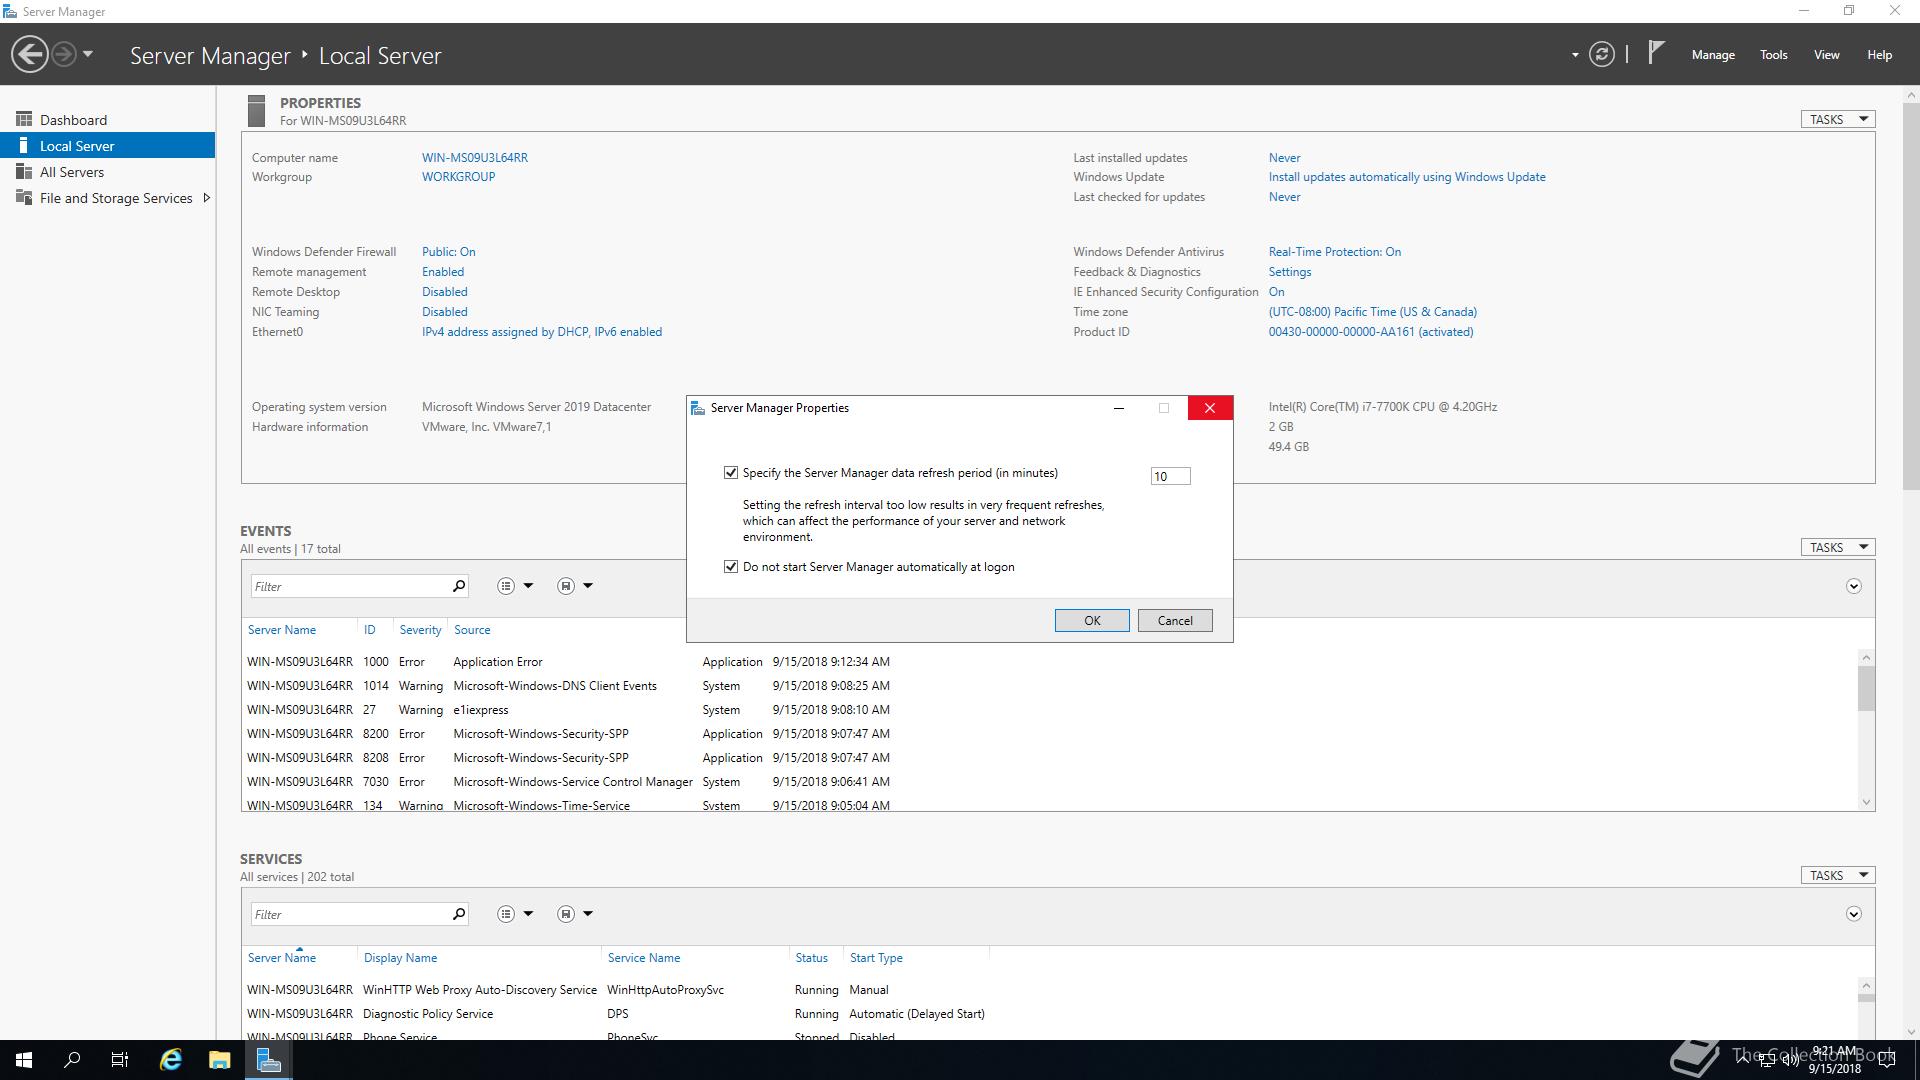Select Local Server in the sidebar
Image resolution: width=1920 pixels, height=1080 pixels.
(107, 145)
